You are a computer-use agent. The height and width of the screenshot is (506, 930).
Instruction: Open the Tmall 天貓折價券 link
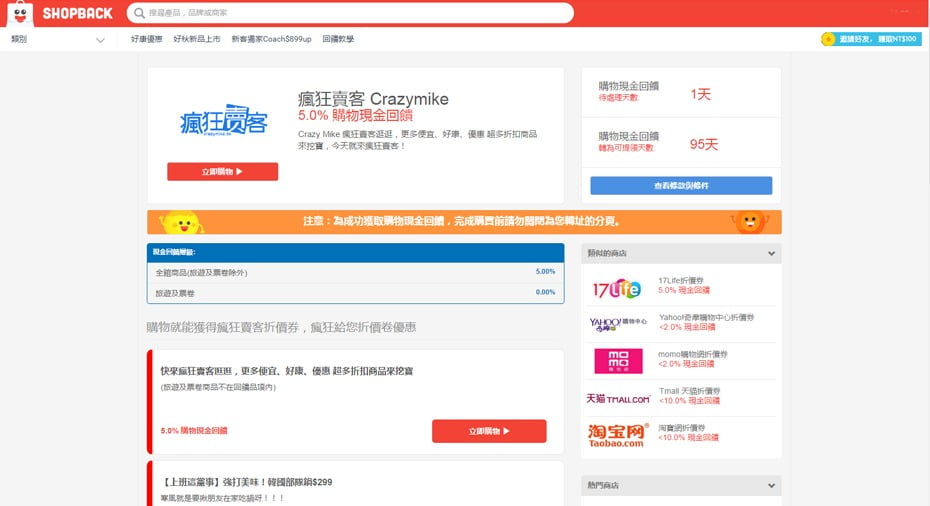[x=689, y=391]
